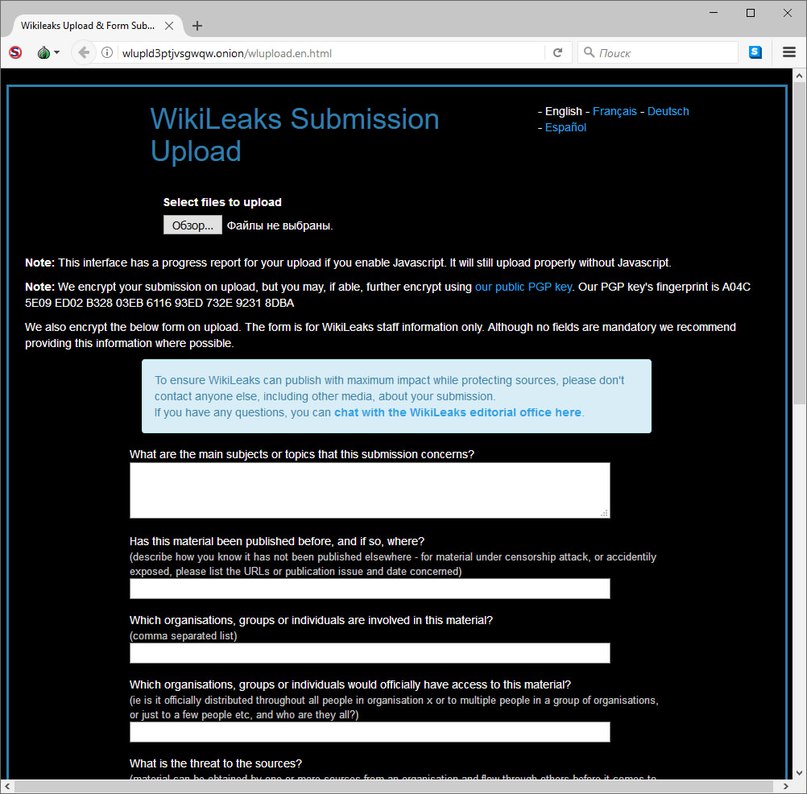Image resolution: width=807 pixels, height=794 pixels.
Task: Close the Wikileaks Upload tab
Action: tap(169, 26)
